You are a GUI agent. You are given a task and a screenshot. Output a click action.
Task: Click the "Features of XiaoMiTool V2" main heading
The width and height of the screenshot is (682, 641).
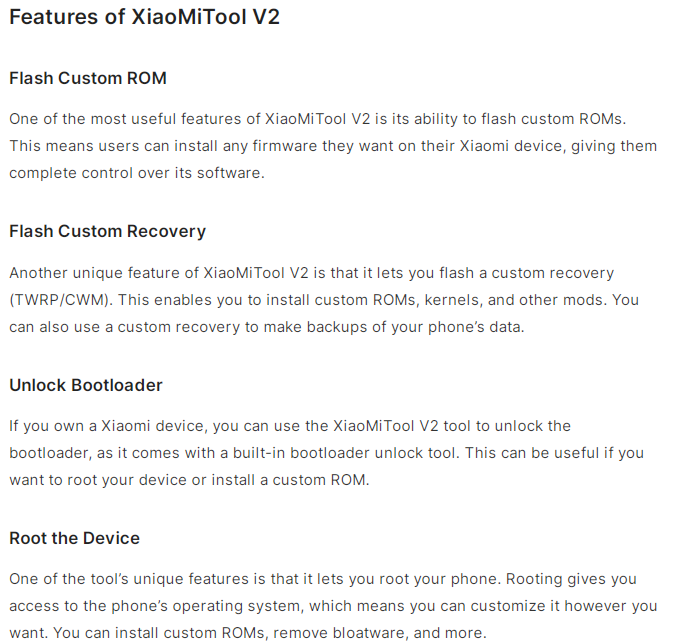coord(144,17)
